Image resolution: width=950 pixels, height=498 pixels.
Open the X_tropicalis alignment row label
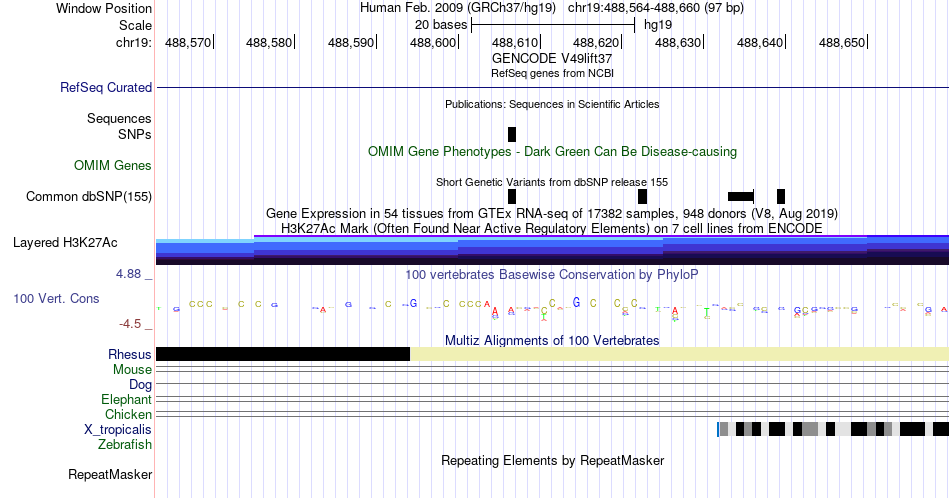[x=118, y=430]
